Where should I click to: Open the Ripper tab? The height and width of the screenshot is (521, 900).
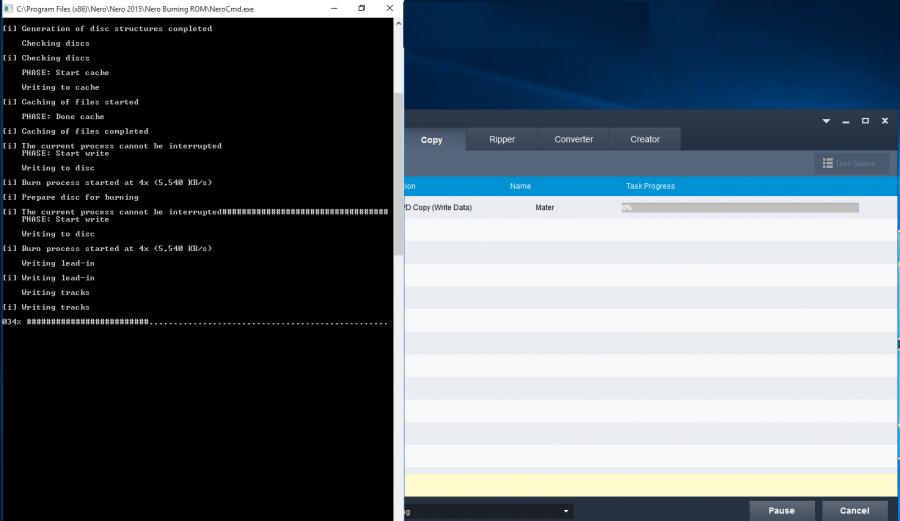pyautogui.click(x=502, y=140)
